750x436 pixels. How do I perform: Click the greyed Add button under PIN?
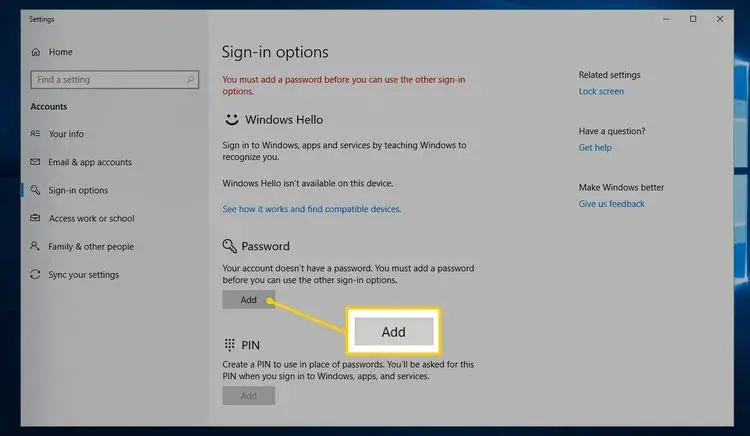click(x=248, y=396)
